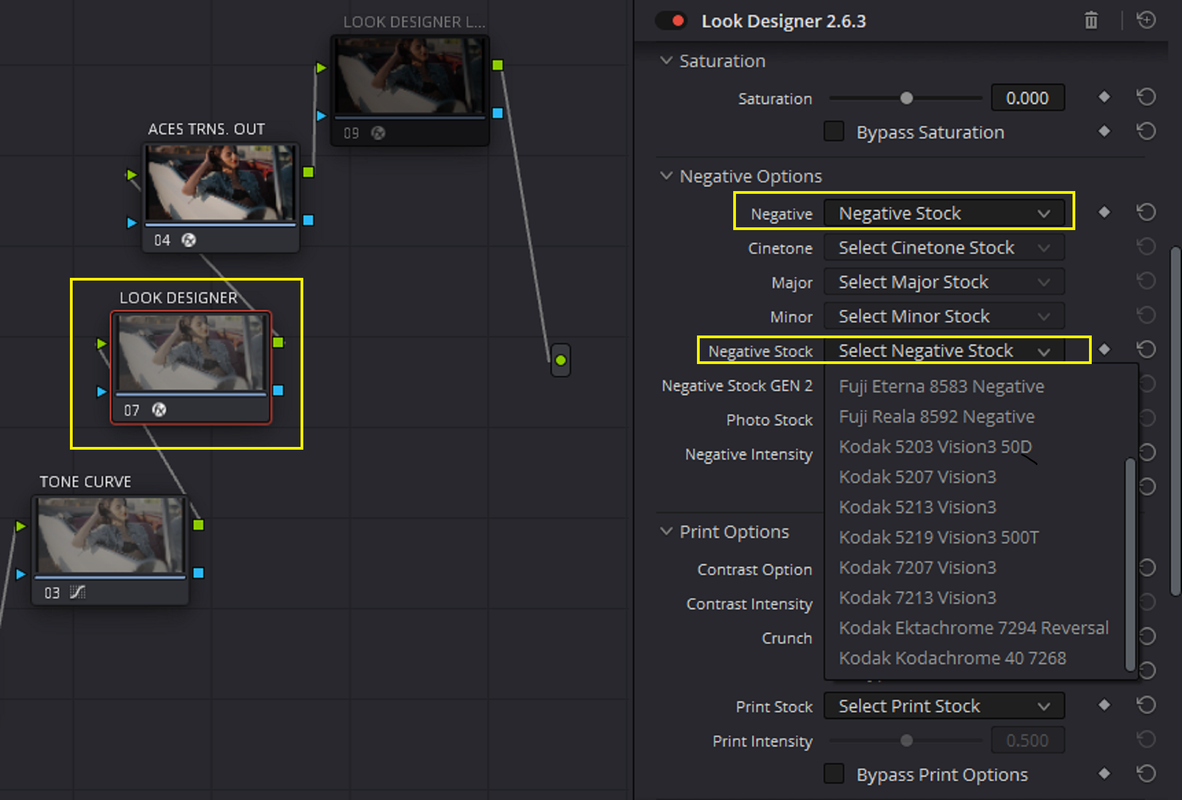Reset the Negative Stock parameter
1182x800 pixels.
(1146, 349)
